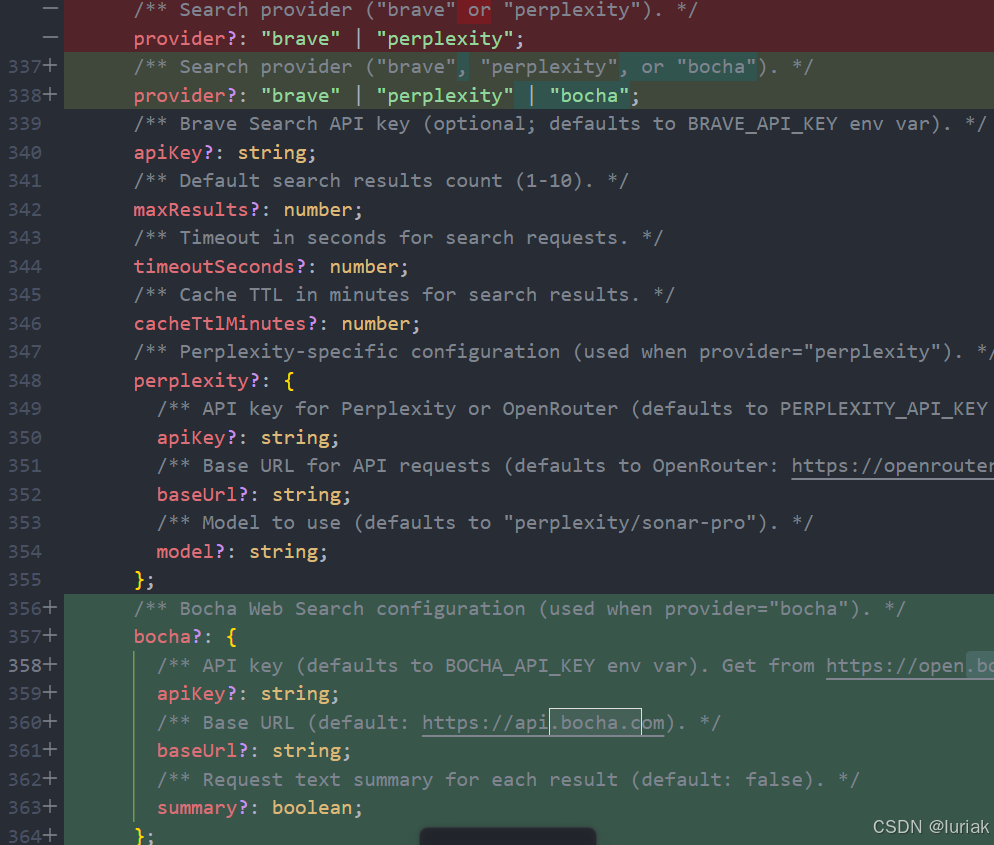Click "bocha" string on line 338
Image resolution: width=994 pixels, height=845 pixels.
589,96
